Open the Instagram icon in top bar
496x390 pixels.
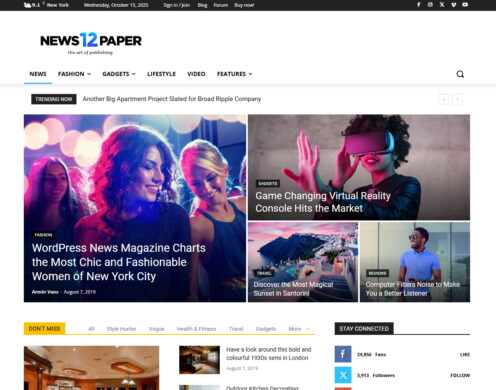pyautogui.click(x=430, y=5)
